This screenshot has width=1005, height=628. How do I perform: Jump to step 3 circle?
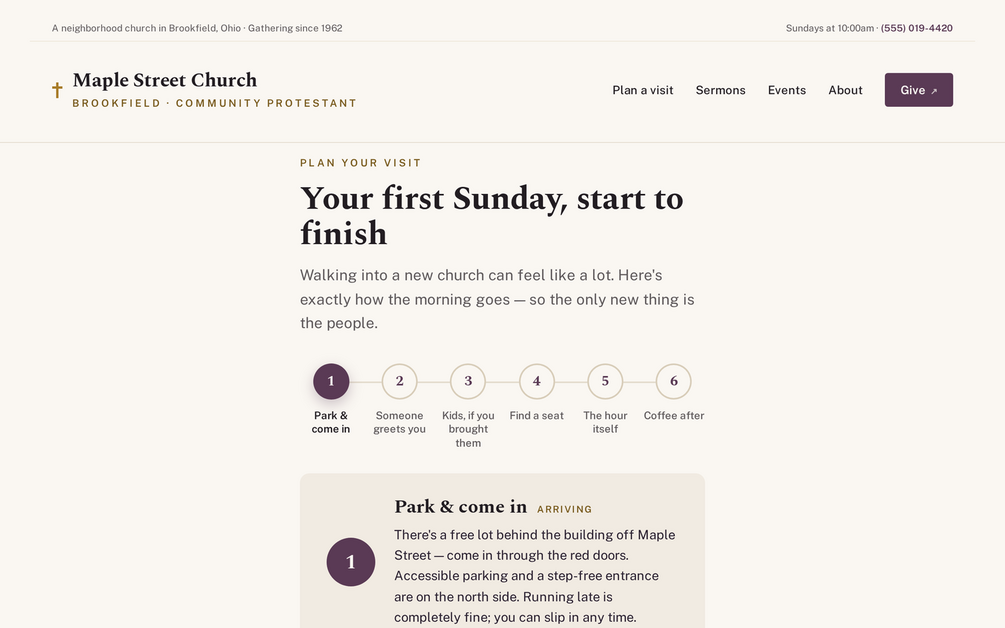[468, 381]
